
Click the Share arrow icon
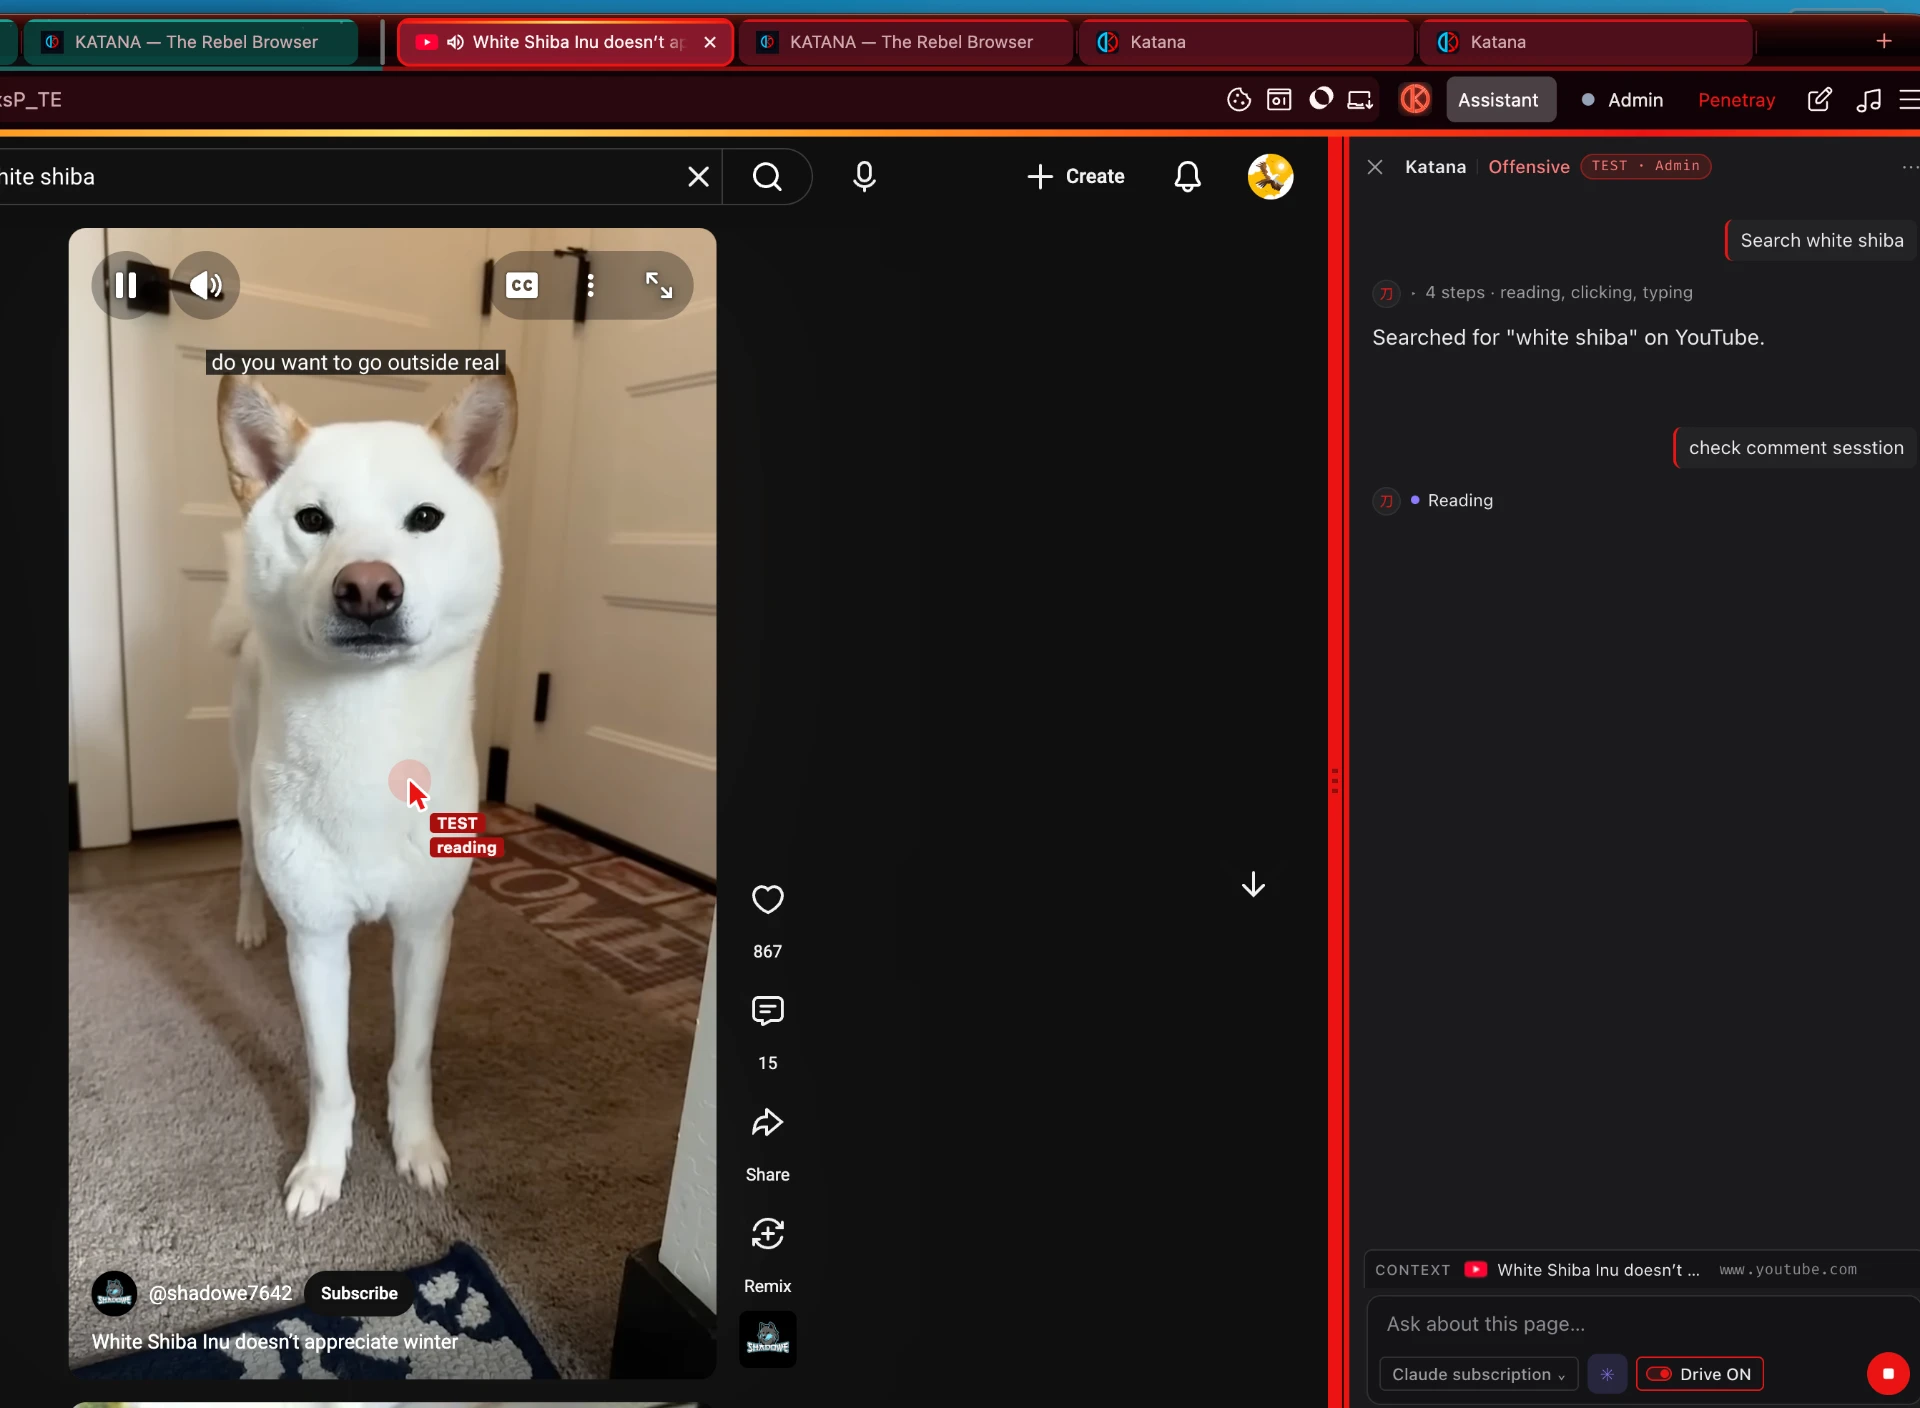(767, 1123)
